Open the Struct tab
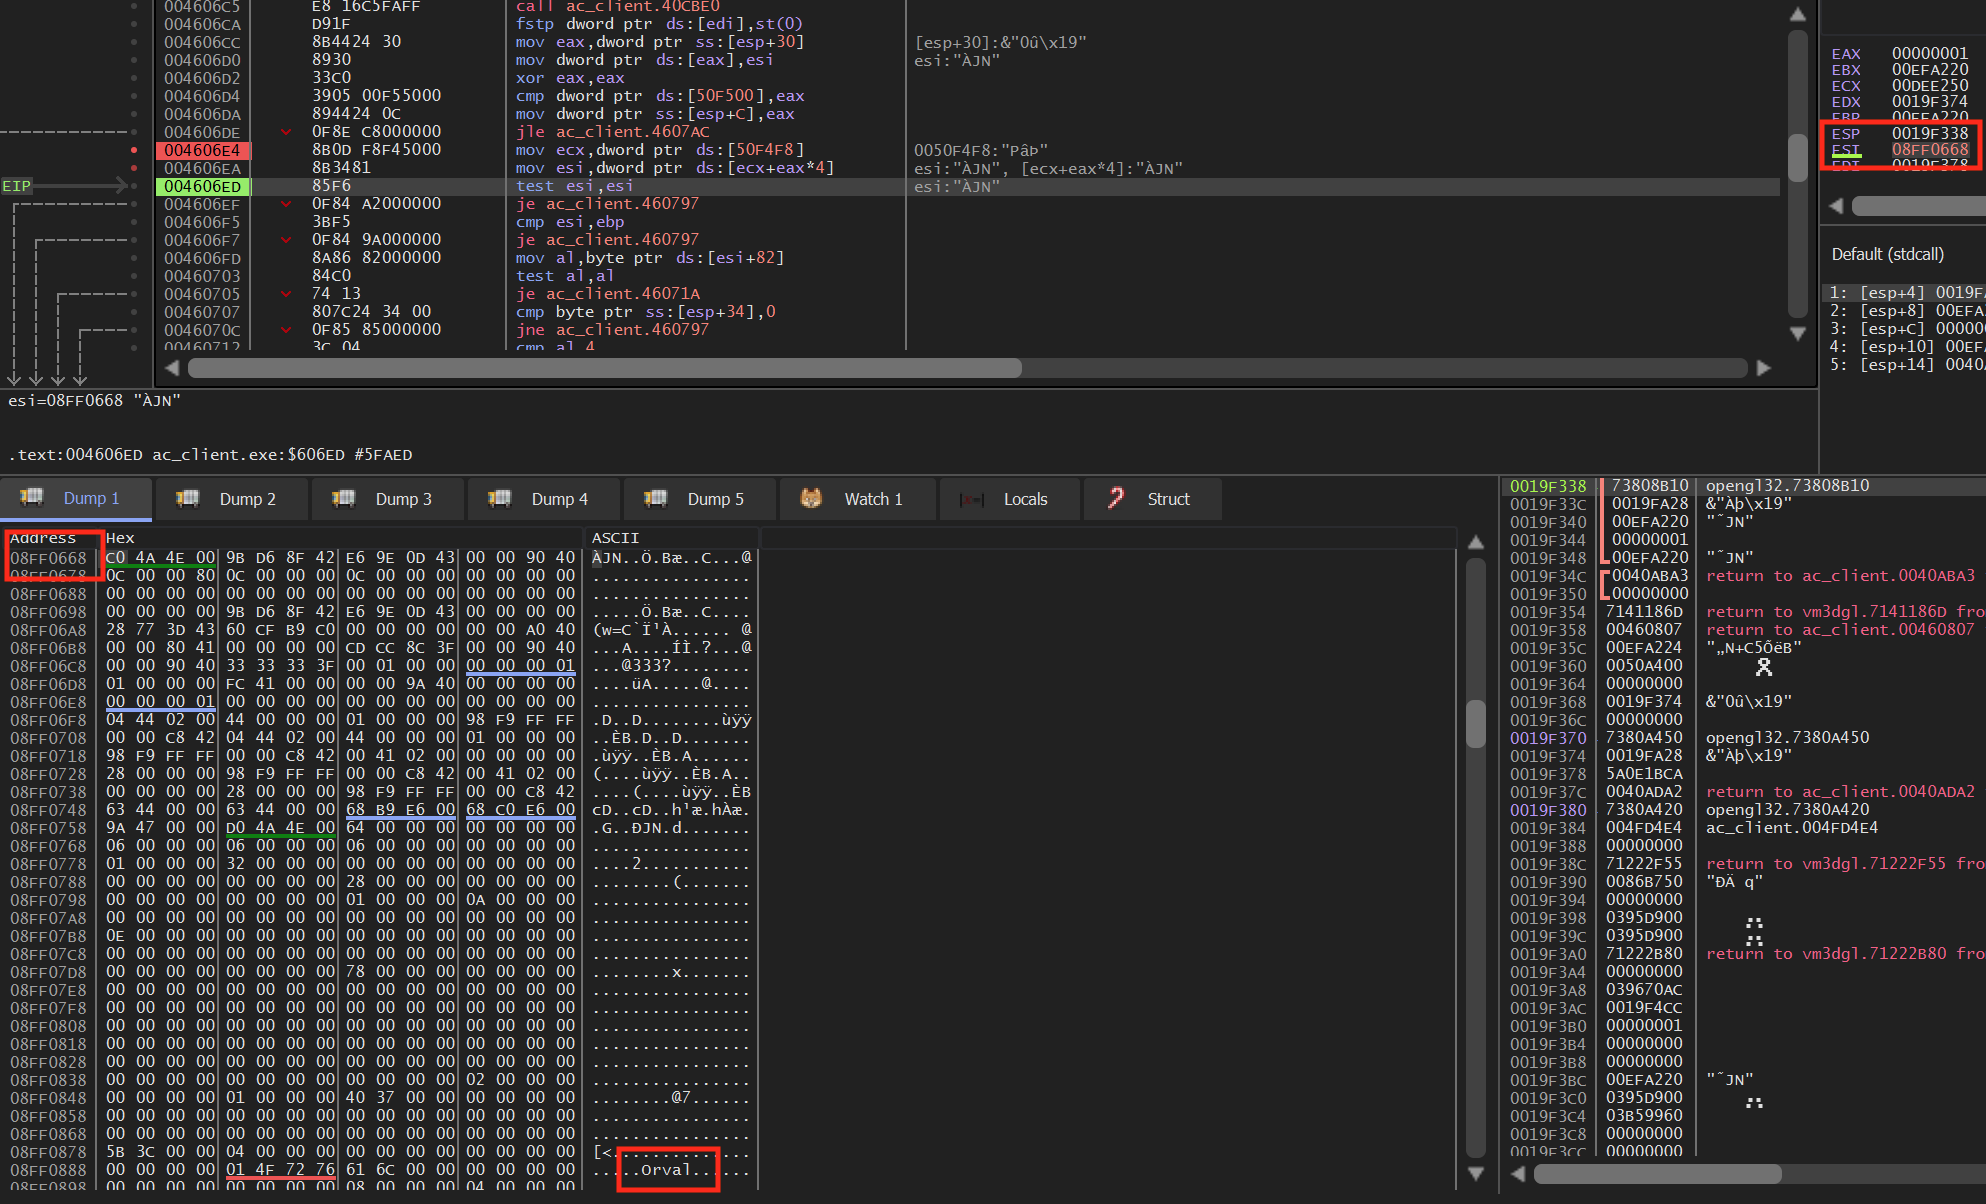The image size is (1986, 1204). 1153,498
